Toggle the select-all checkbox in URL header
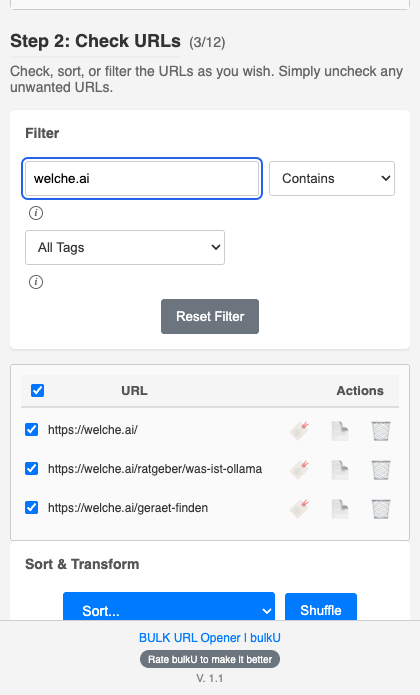420x695 pixels. [x=38, y=390]
